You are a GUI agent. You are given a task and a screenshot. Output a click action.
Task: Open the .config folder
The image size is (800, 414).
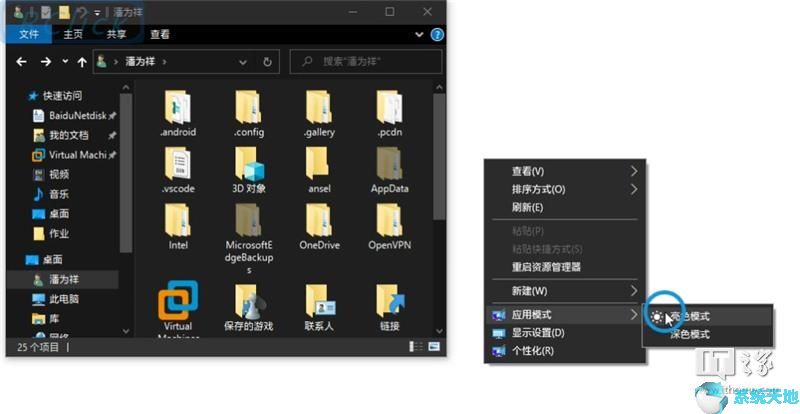click(x=249, y=113)
